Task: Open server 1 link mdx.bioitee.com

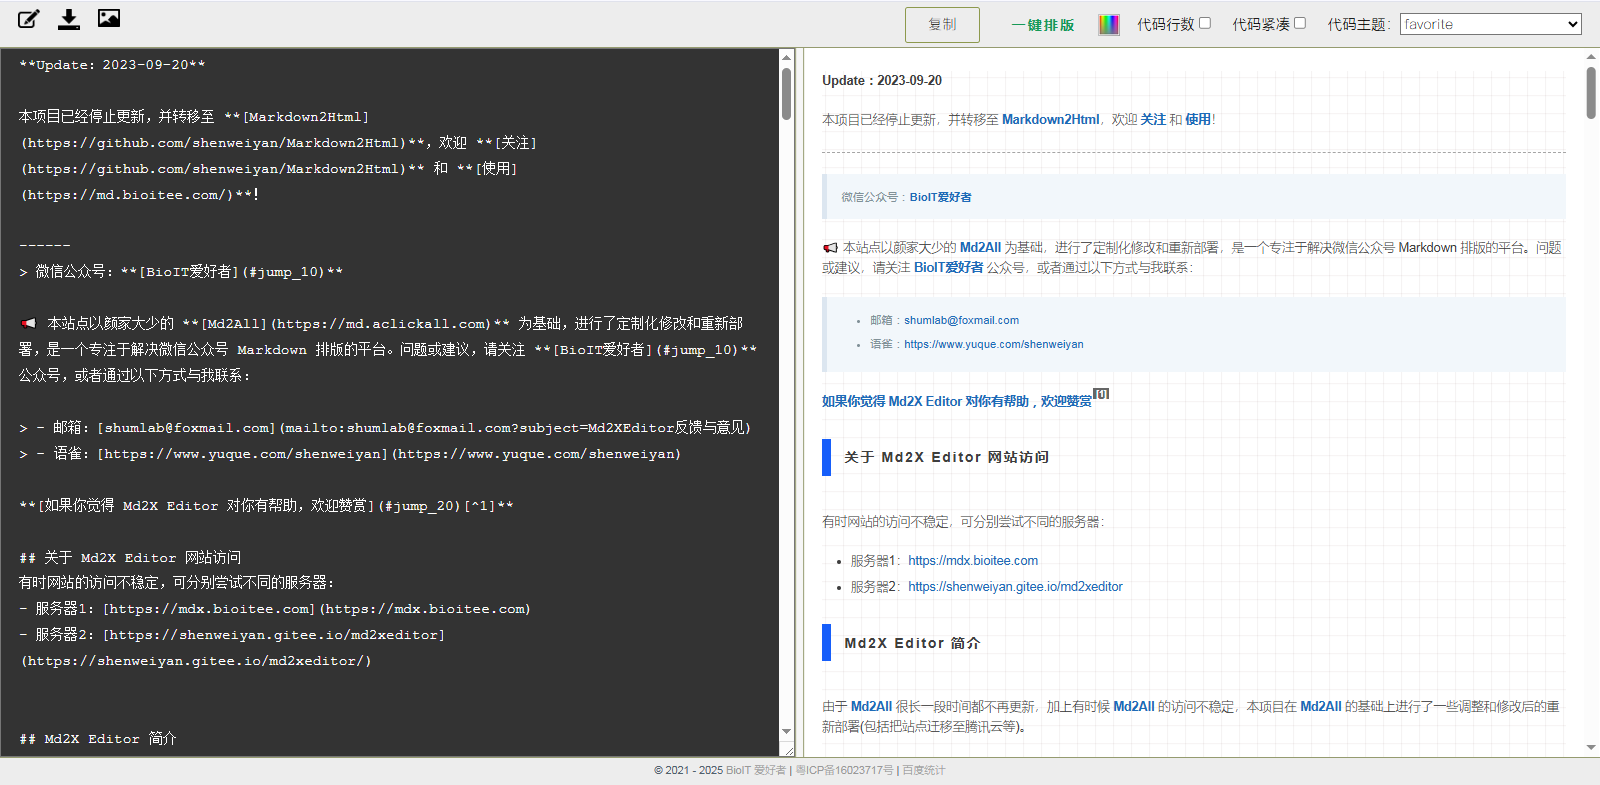Action: pos(972,561)
